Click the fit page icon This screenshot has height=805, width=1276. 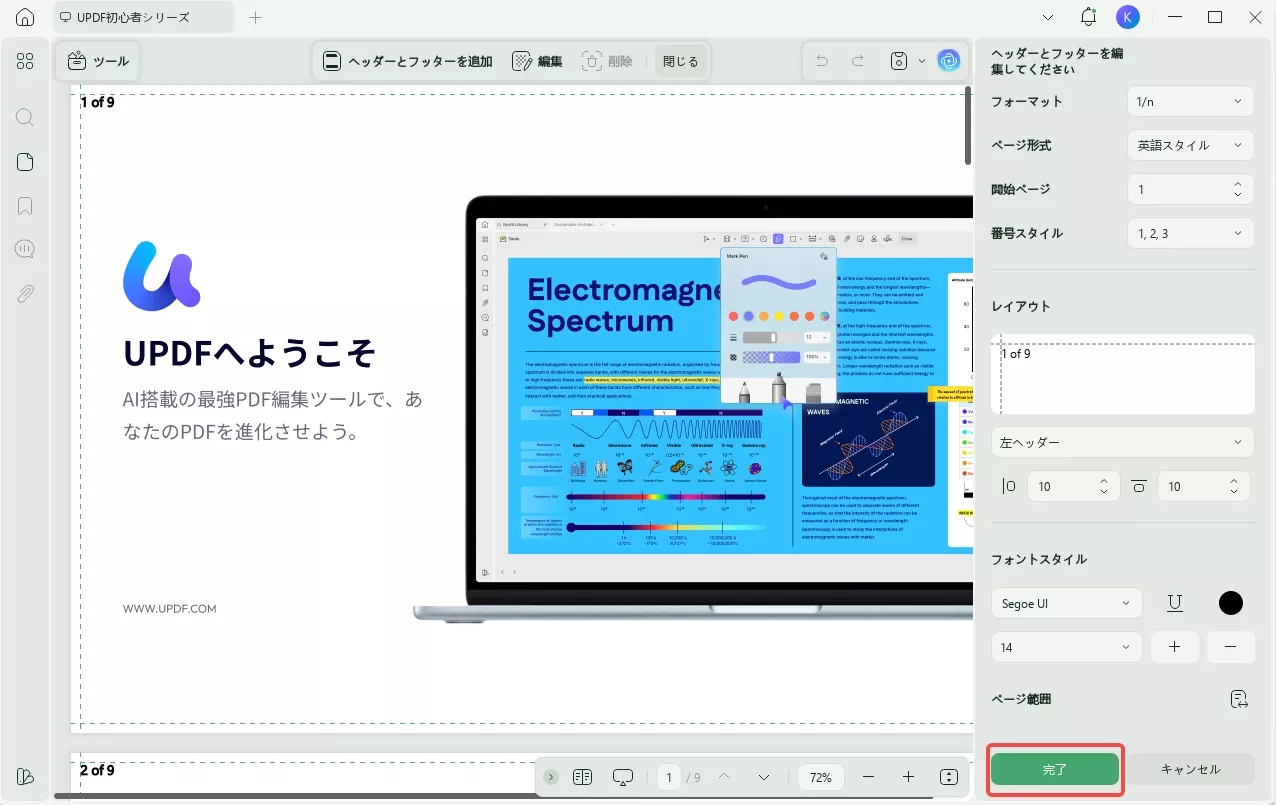pos(949,777)
